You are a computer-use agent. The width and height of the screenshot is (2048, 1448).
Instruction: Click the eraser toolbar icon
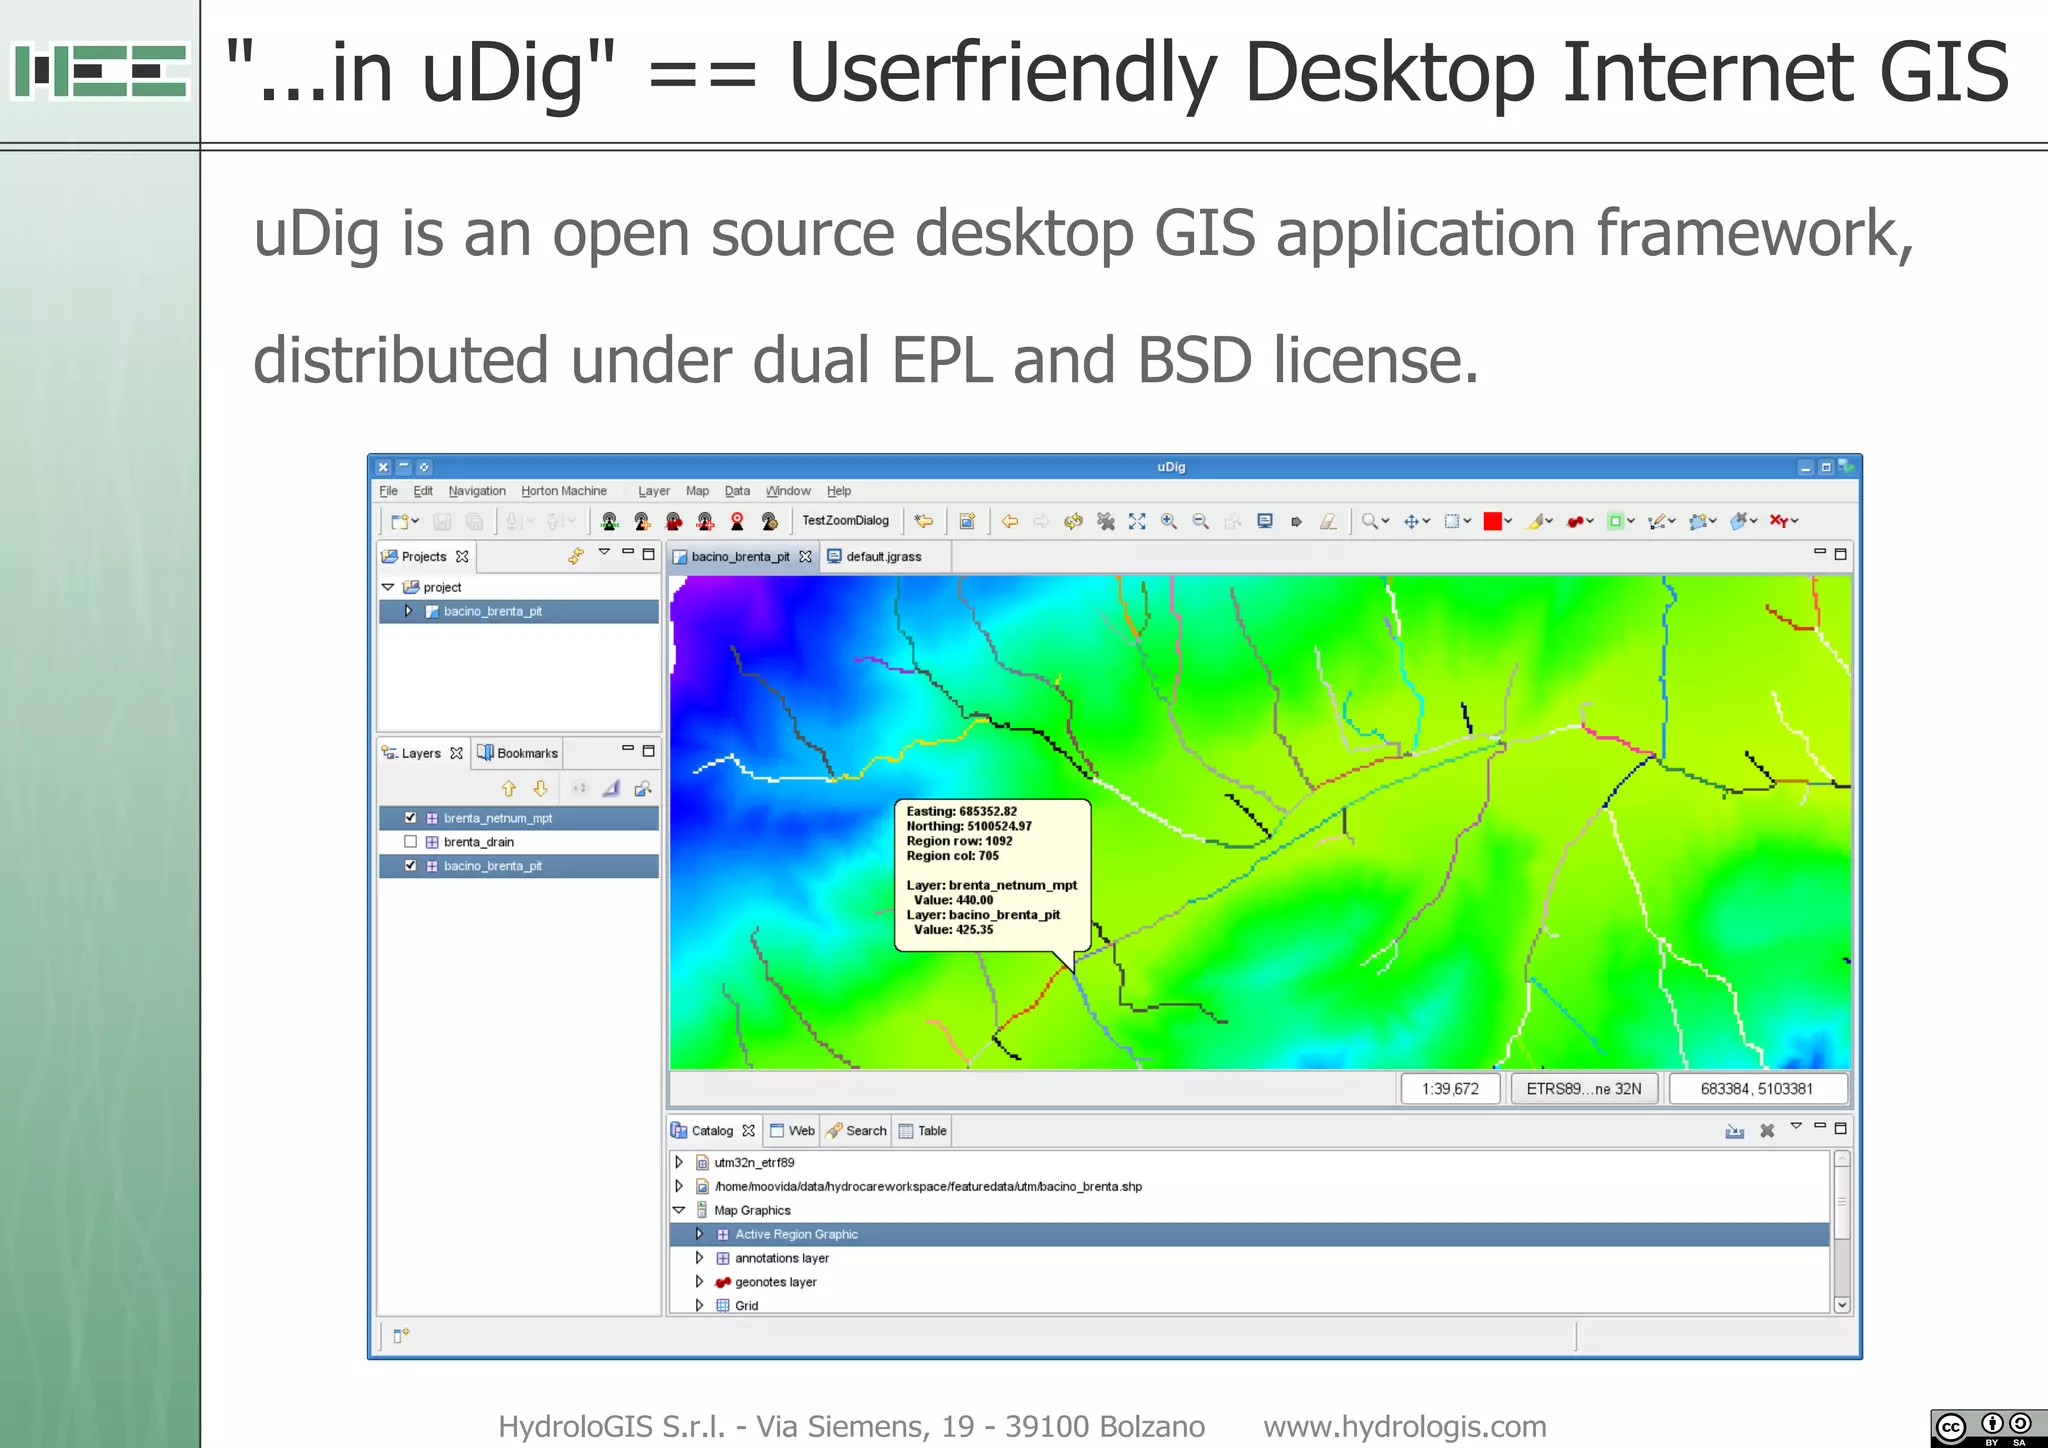pos(1328,521)
